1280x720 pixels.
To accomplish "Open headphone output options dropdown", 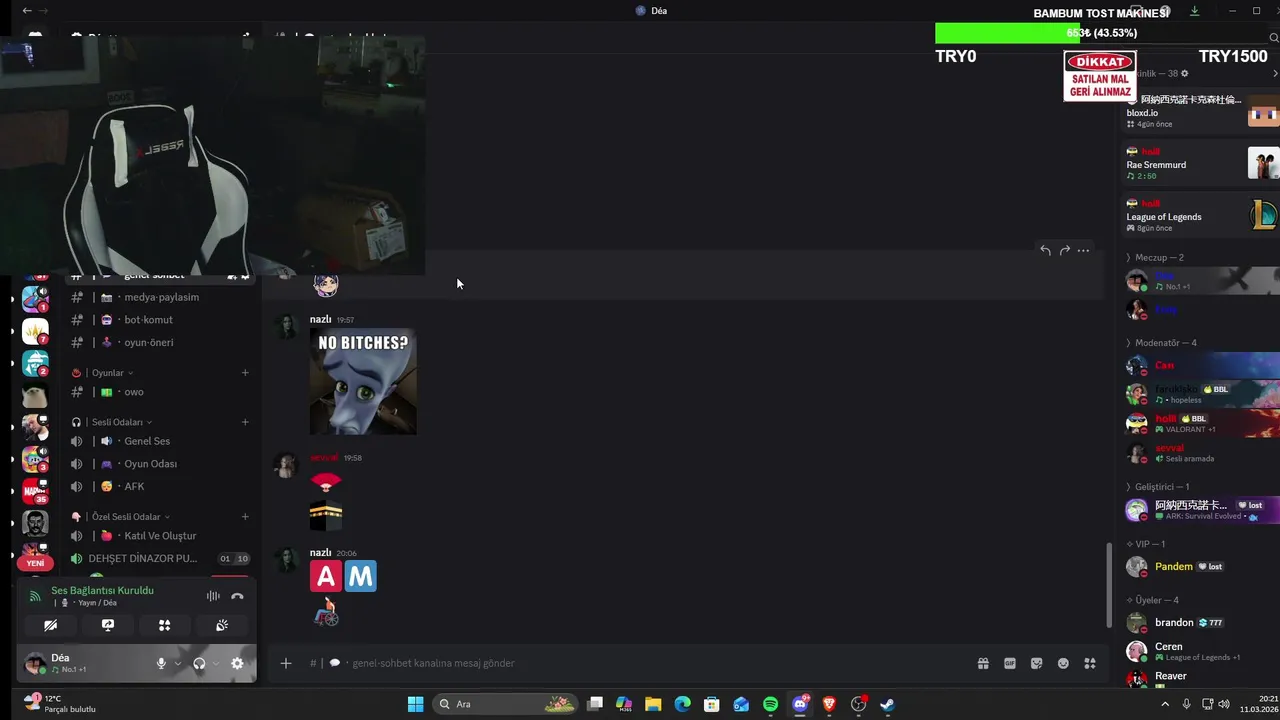I will tap(215, 663).
